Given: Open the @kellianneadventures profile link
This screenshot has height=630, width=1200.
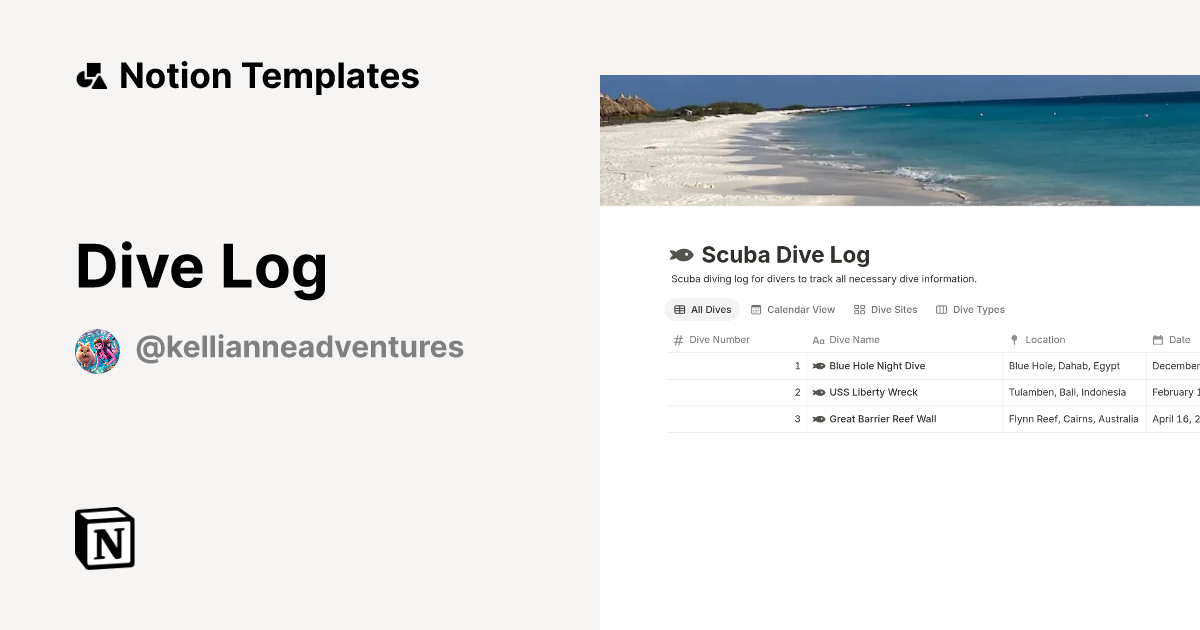Looking at the screenshot, I should coord(299,346).
